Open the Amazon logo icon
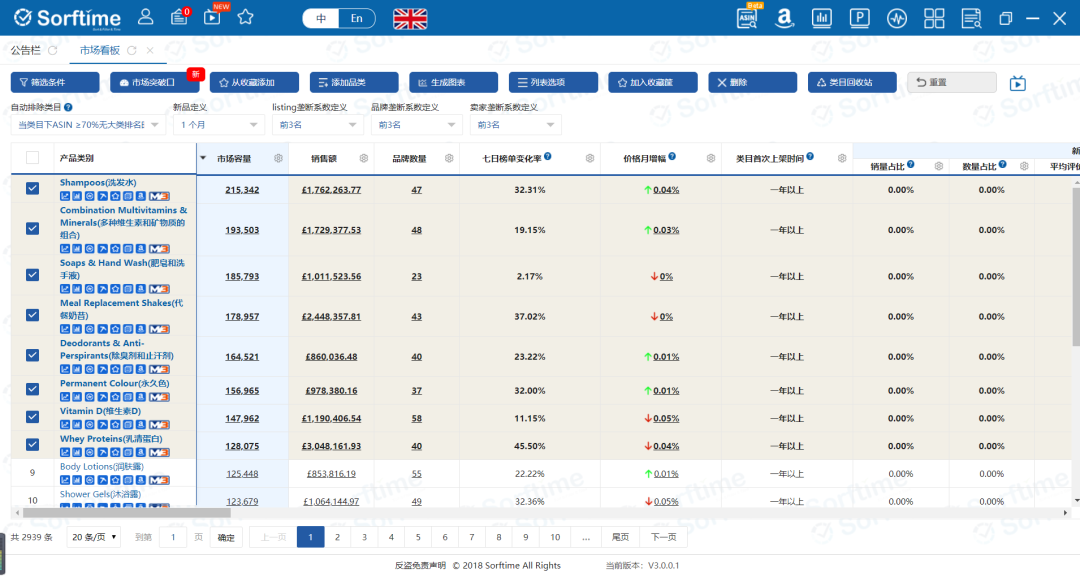Viewport: 1080px width, 577px height. pyautogui.click(x=784, y=18)
